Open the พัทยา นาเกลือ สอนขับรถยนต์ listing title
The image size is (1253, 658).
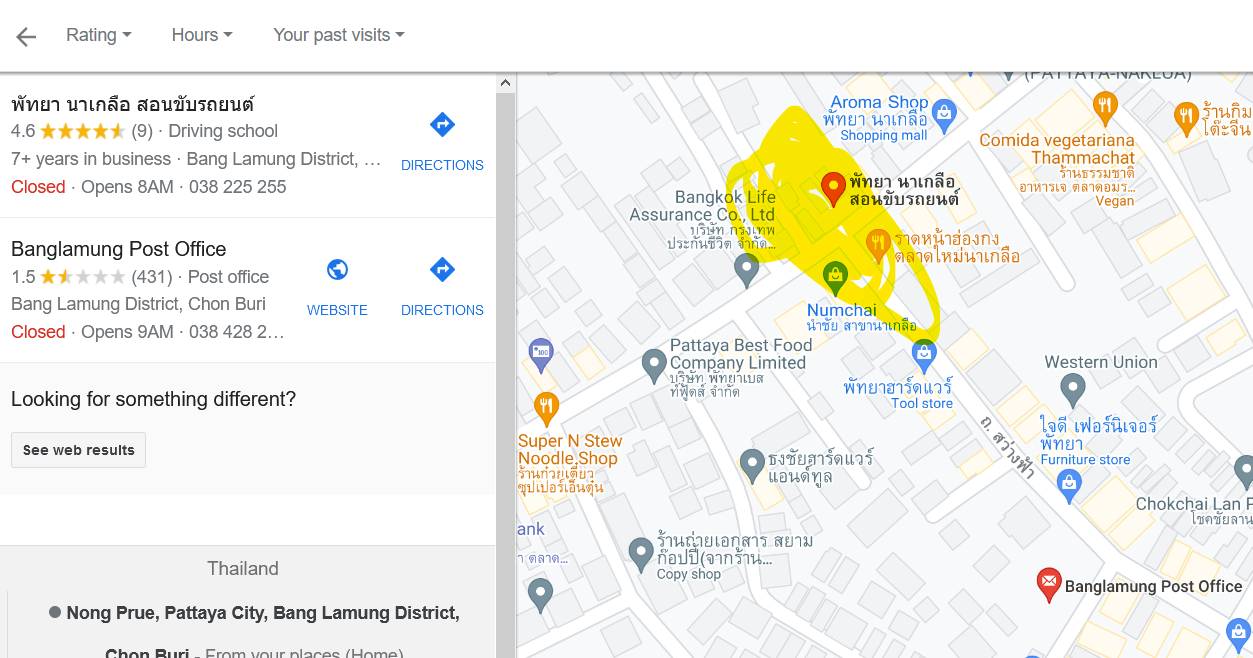[133, 104]
